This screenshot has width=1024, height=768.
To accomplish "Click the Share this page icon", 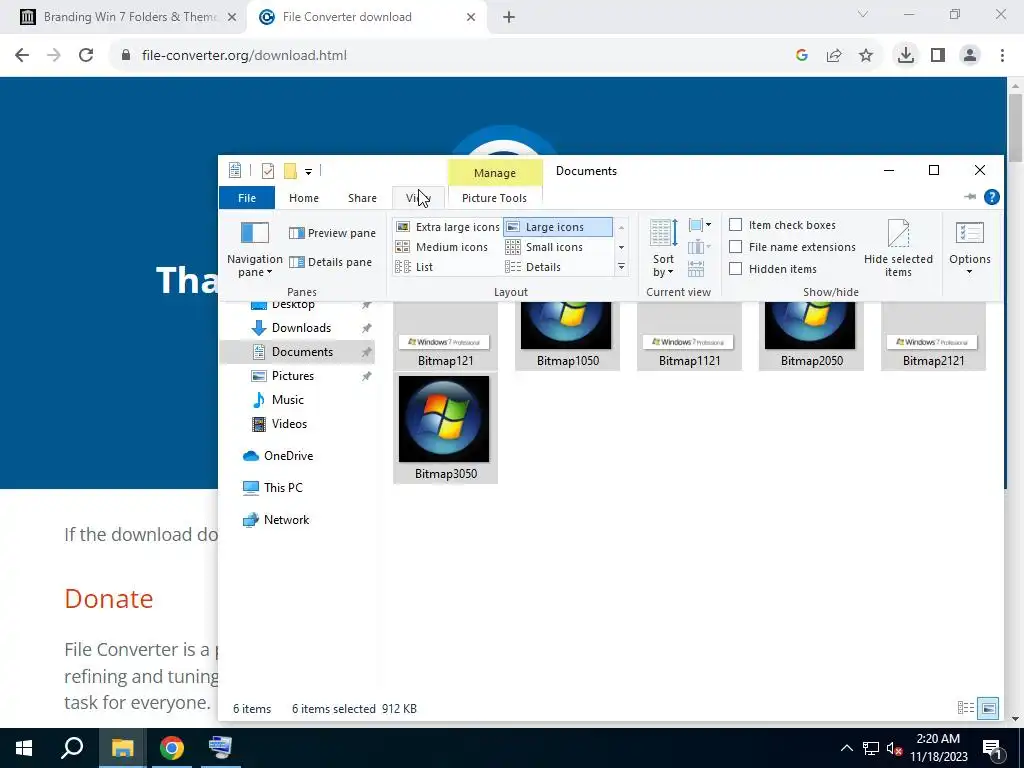I will tap(834, 56).
